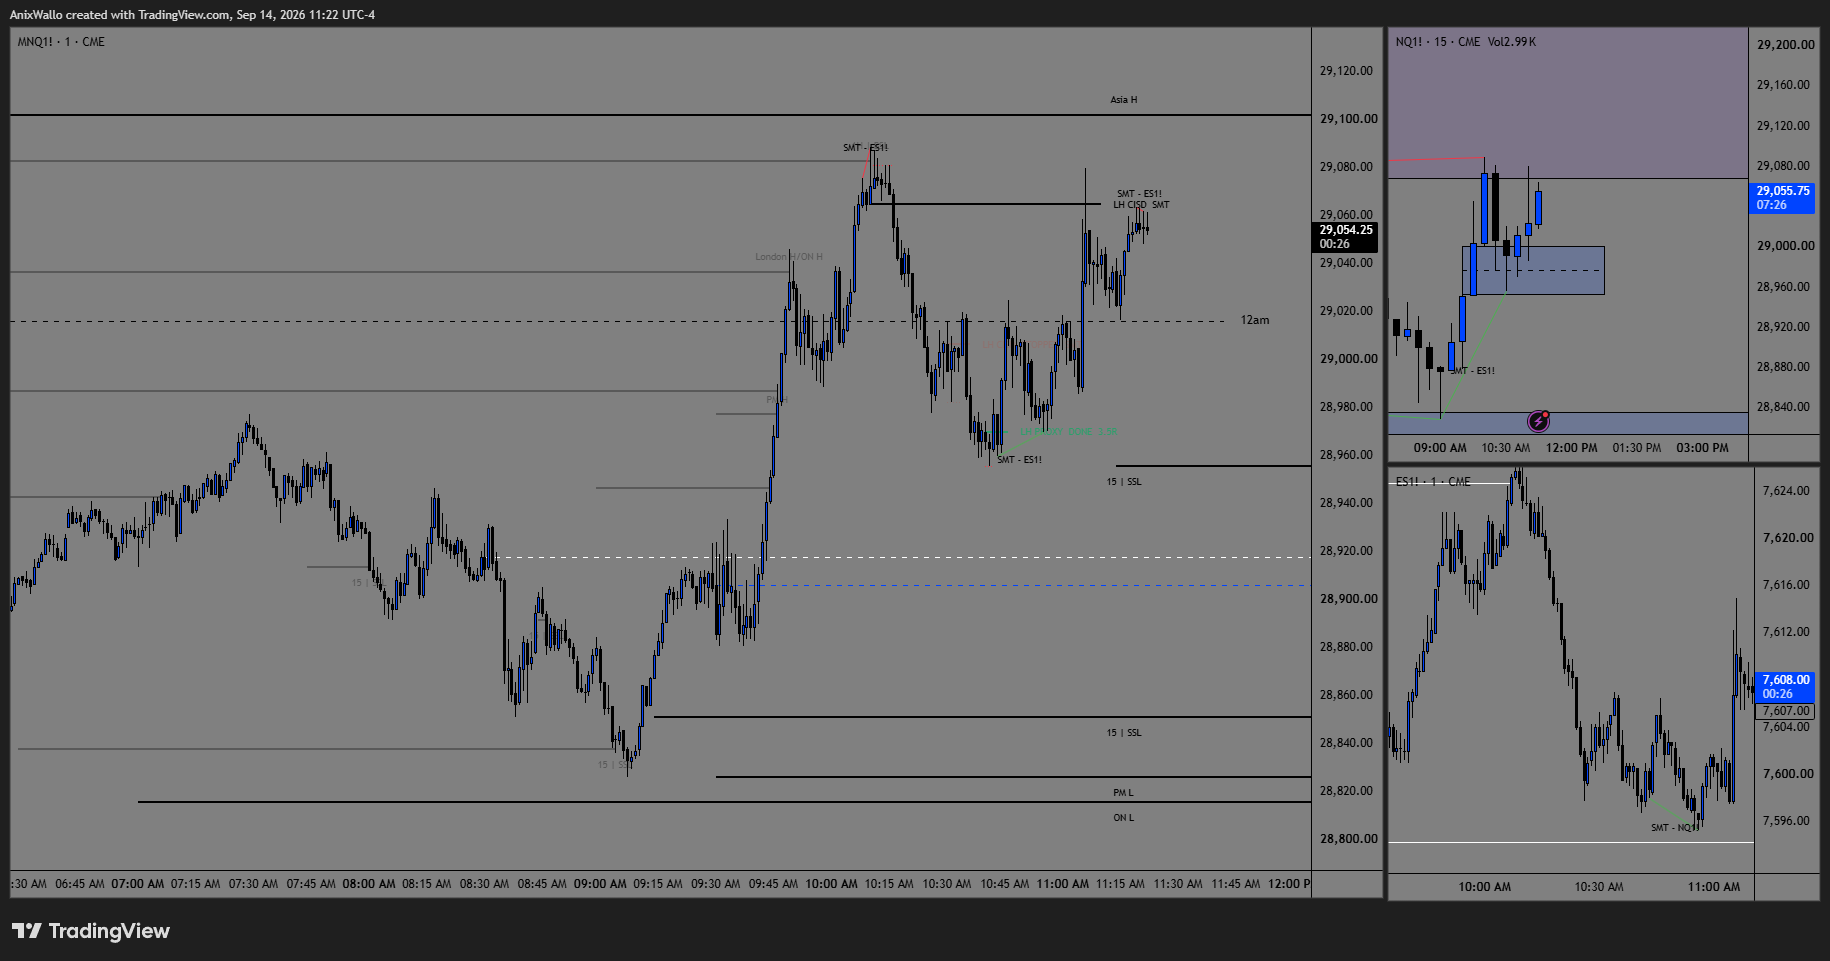
Task: Click the lightning-bolt event icon on the NQ1! chart
Action: click(1538, 421)
